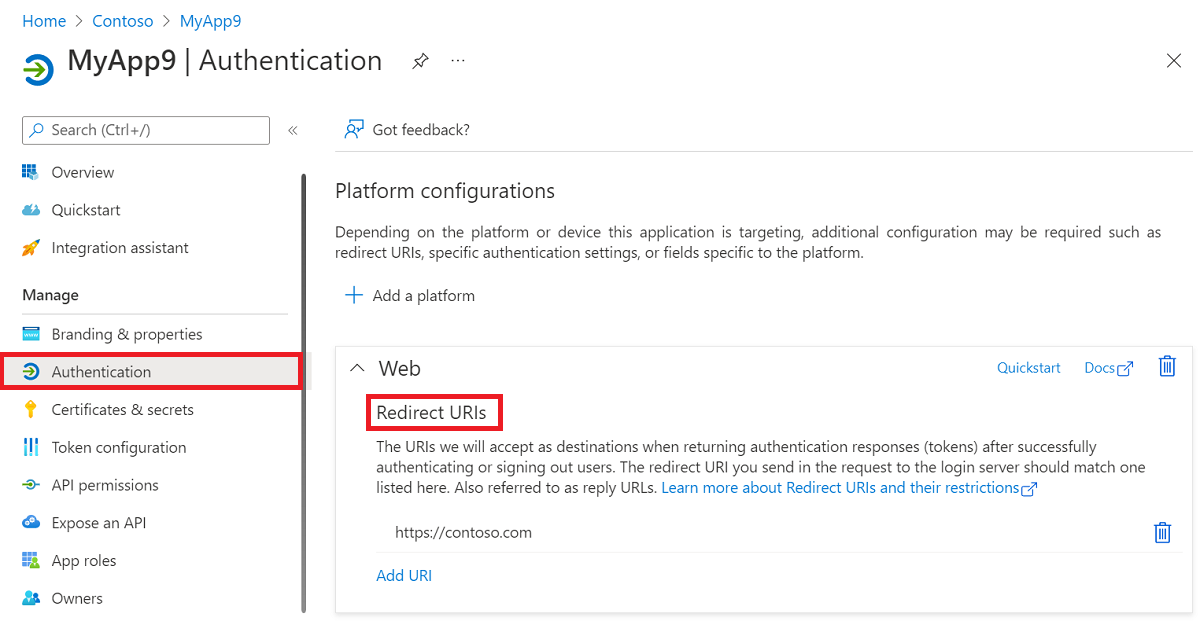Pin the Authentication page
Image resolution: width=1200 pixels, height=621 pixels.
[419, 60]
